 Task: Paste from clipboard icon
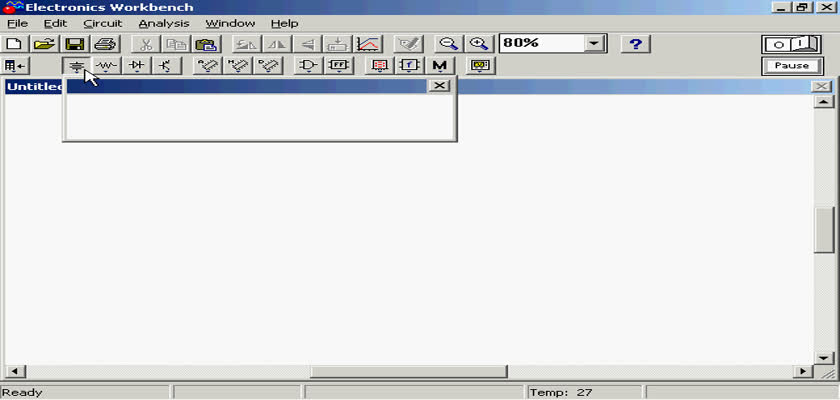(206, 43)
